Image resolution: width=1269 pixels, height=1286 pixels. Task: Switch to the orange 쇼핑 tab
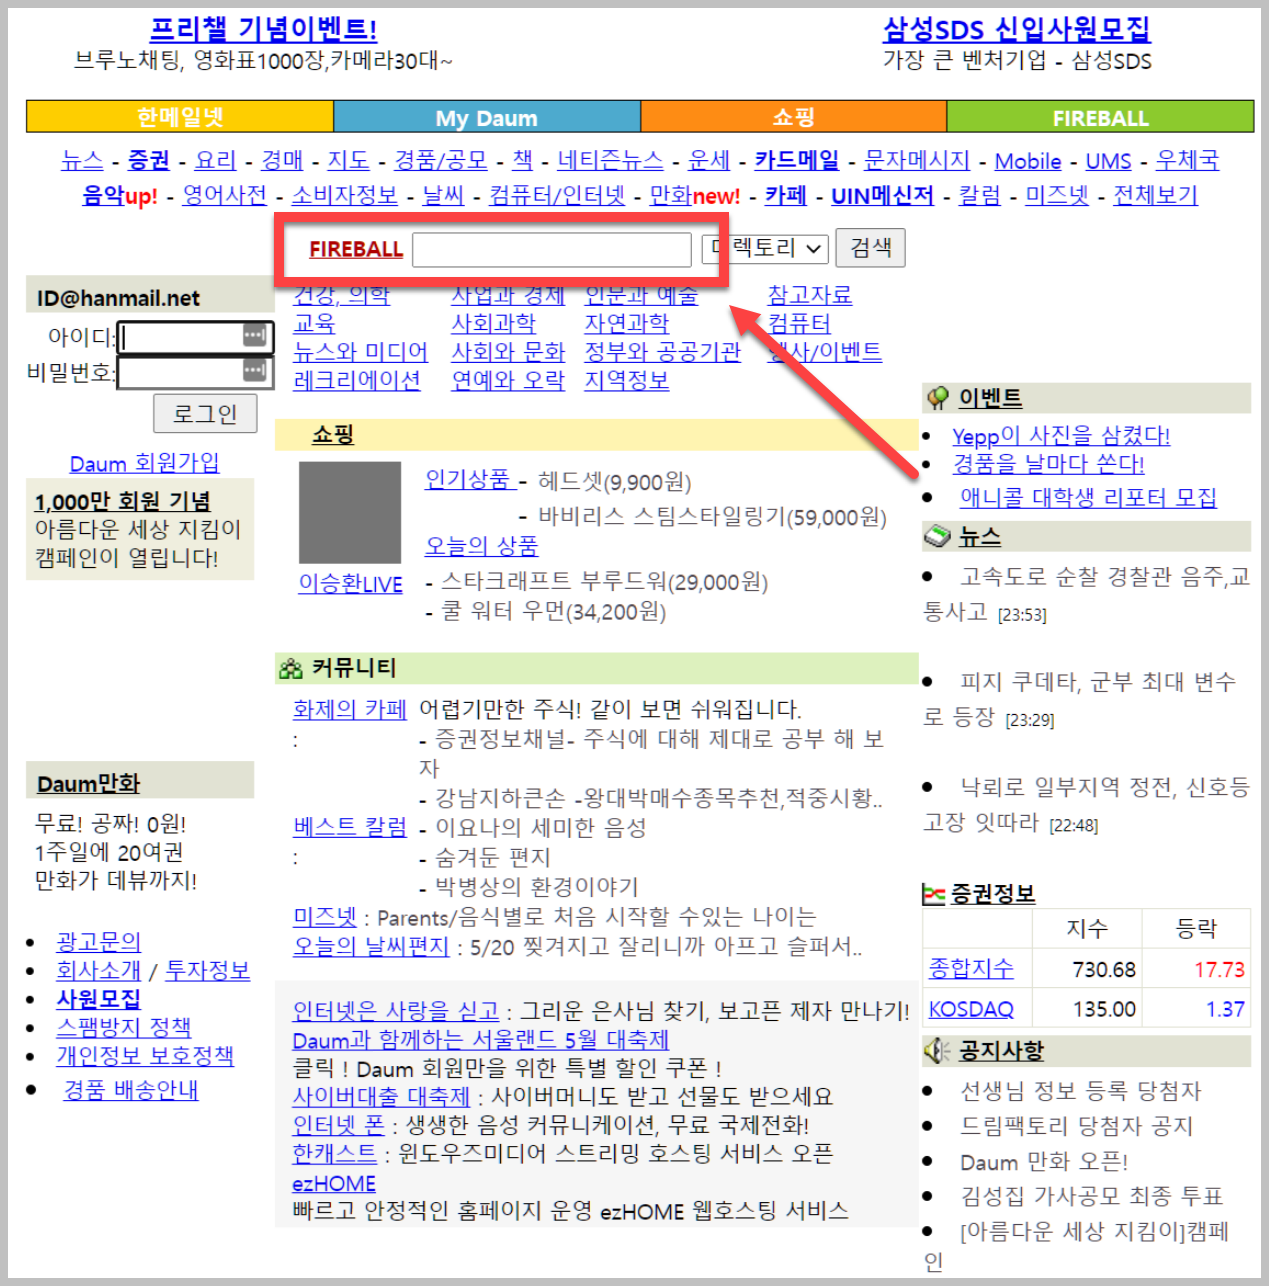click(794, 116)
